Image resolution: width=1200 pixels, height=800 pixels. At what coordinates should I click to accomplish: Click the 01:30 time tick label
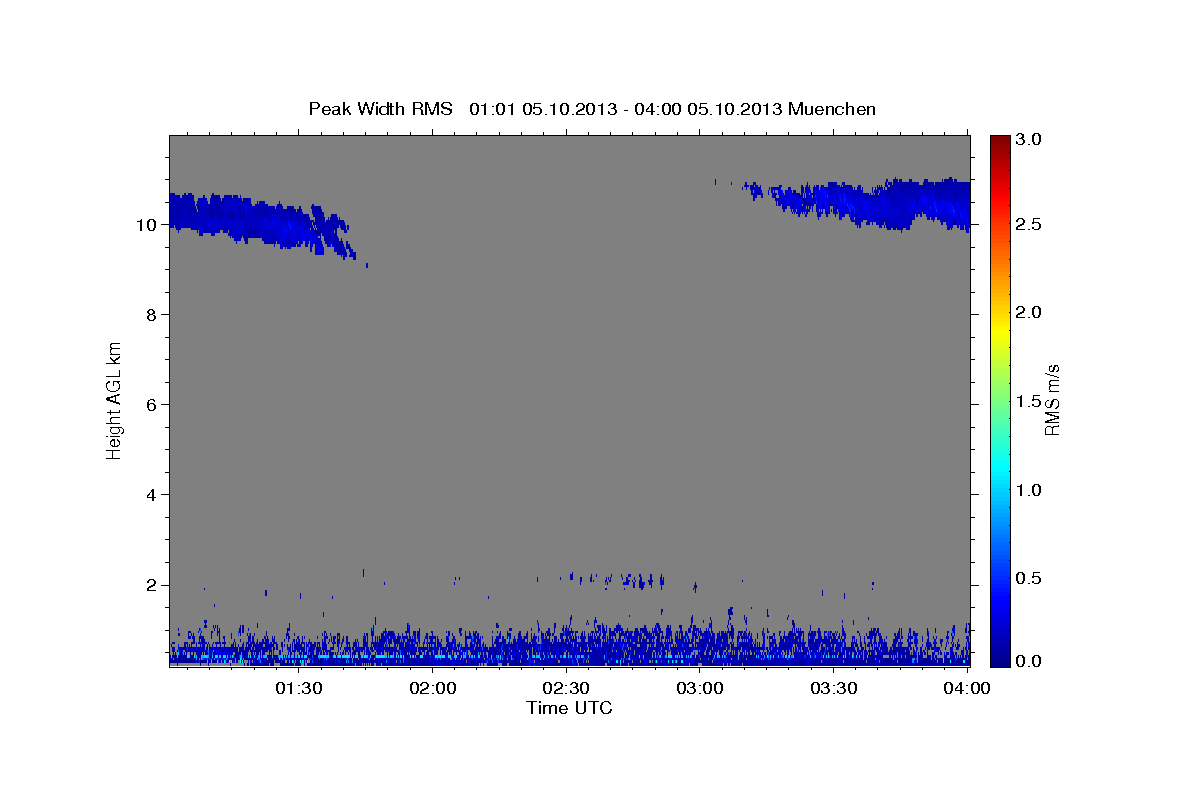[x=299, y=688]
